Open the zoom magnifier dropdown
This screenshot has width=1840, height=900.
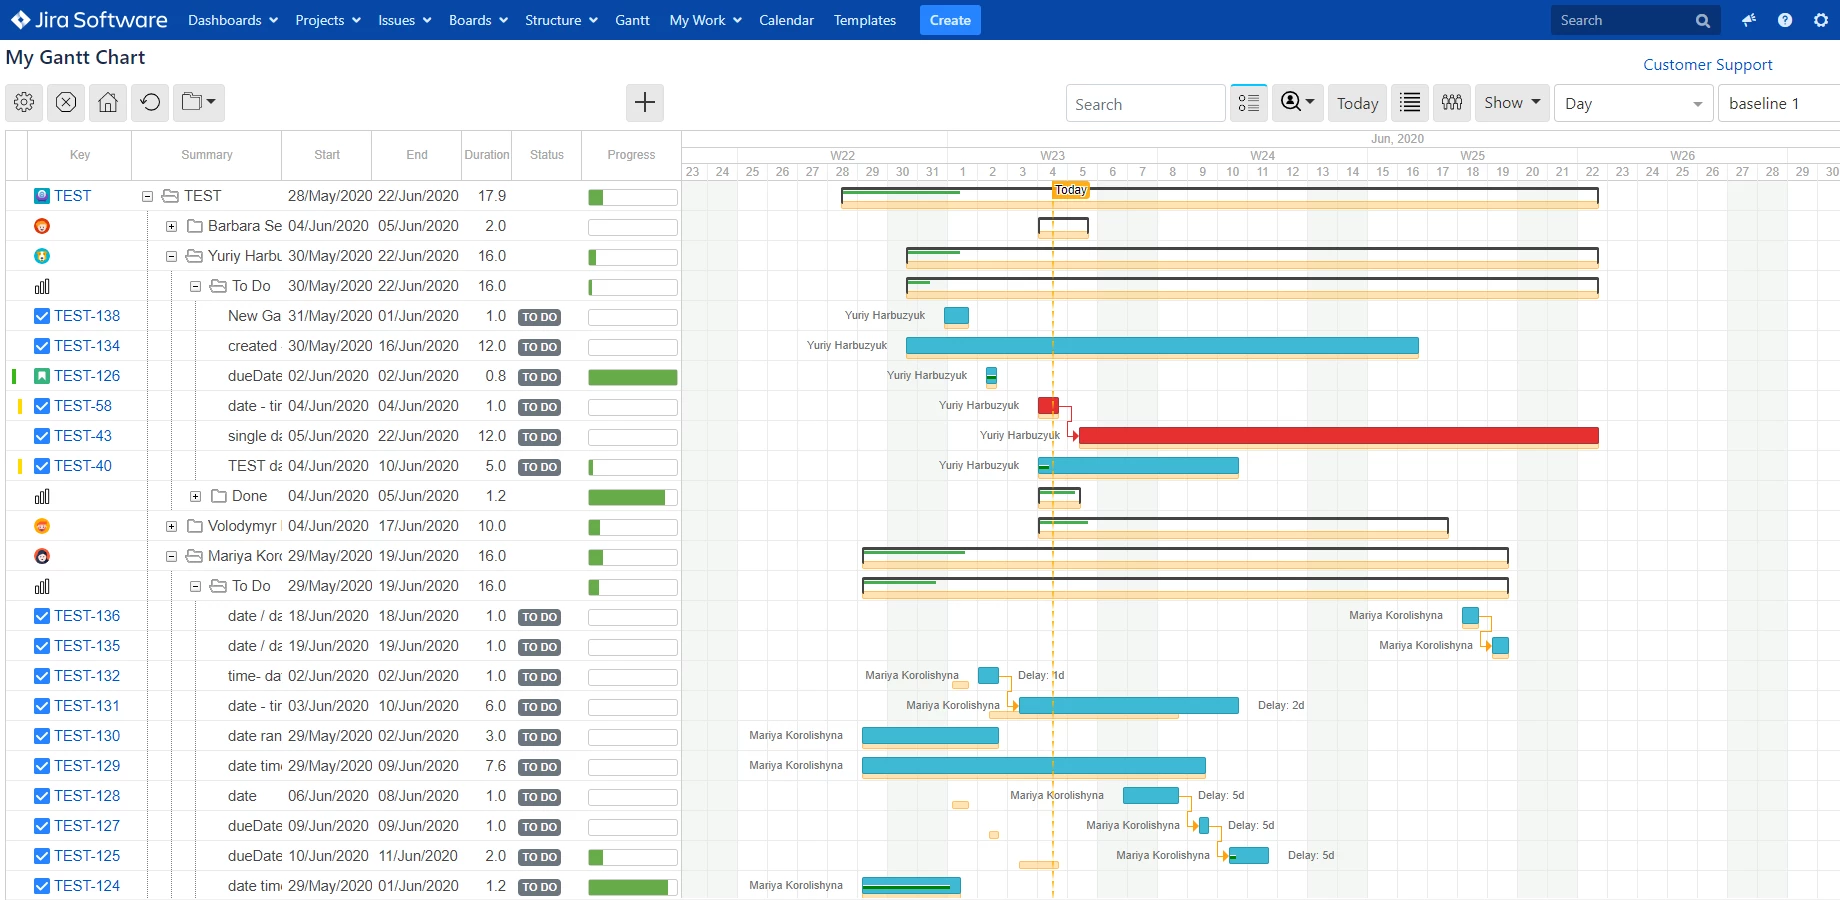point(1298,103)
